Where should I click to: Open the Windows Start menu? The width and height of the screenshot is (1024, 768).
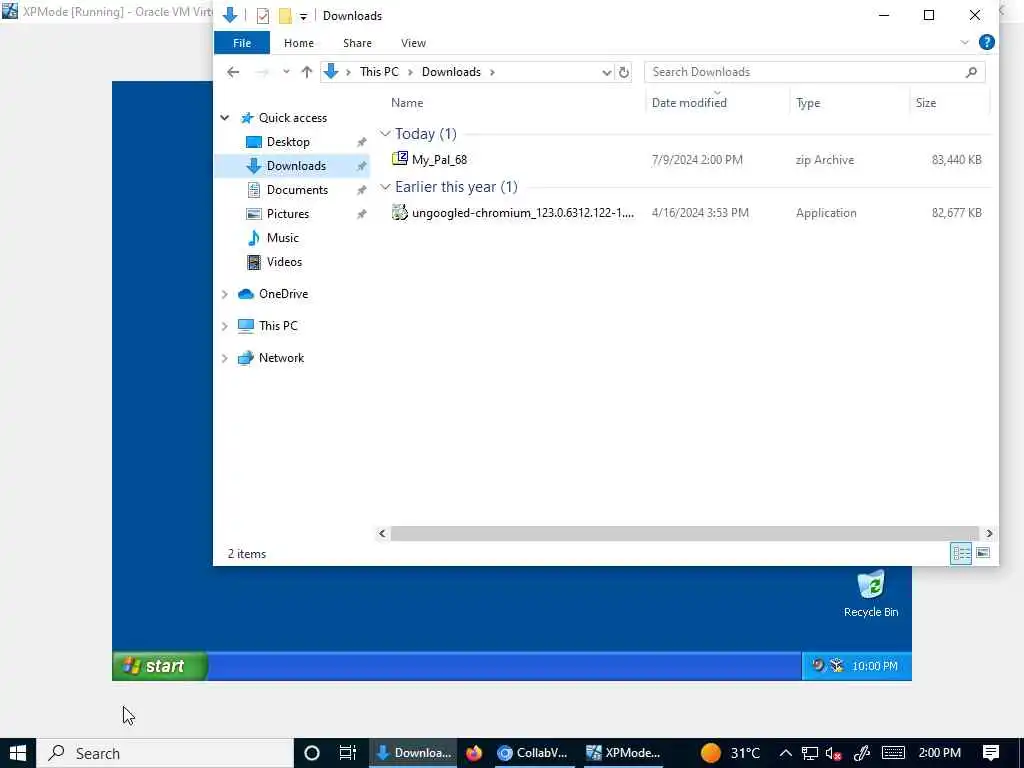click(18, 753)
